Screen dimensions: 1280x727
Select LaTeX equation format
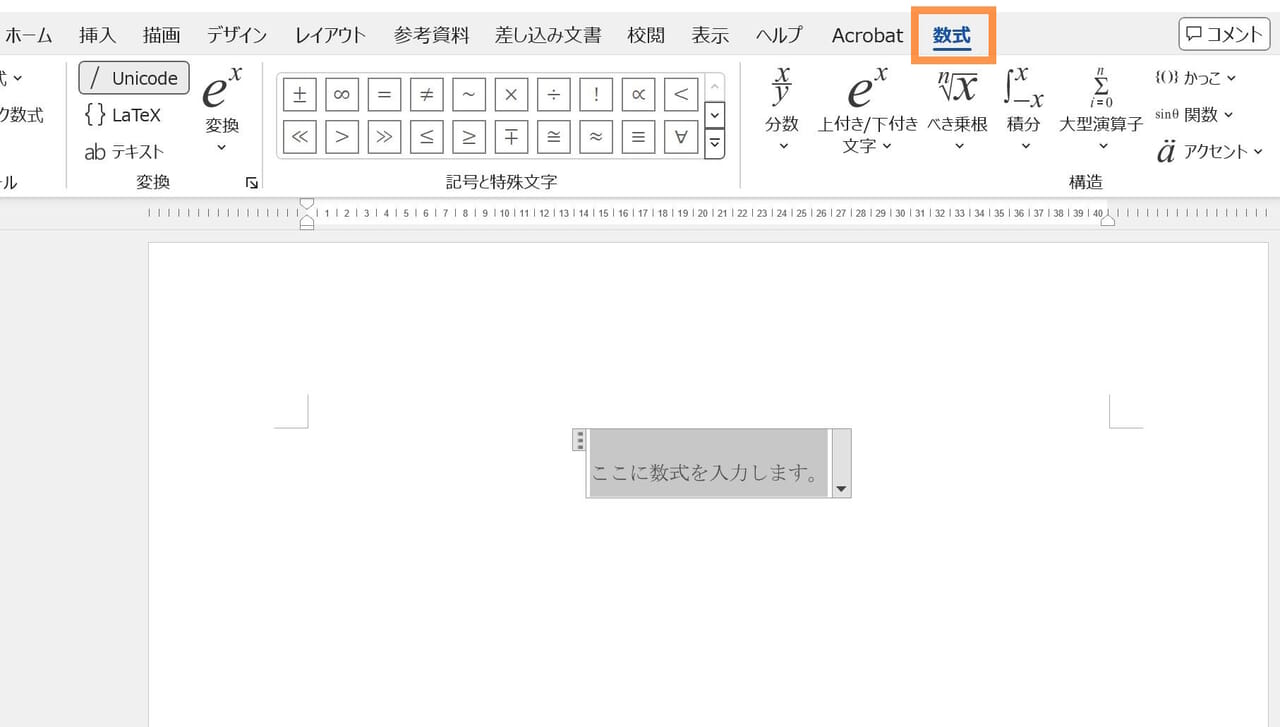click(123, 115)
